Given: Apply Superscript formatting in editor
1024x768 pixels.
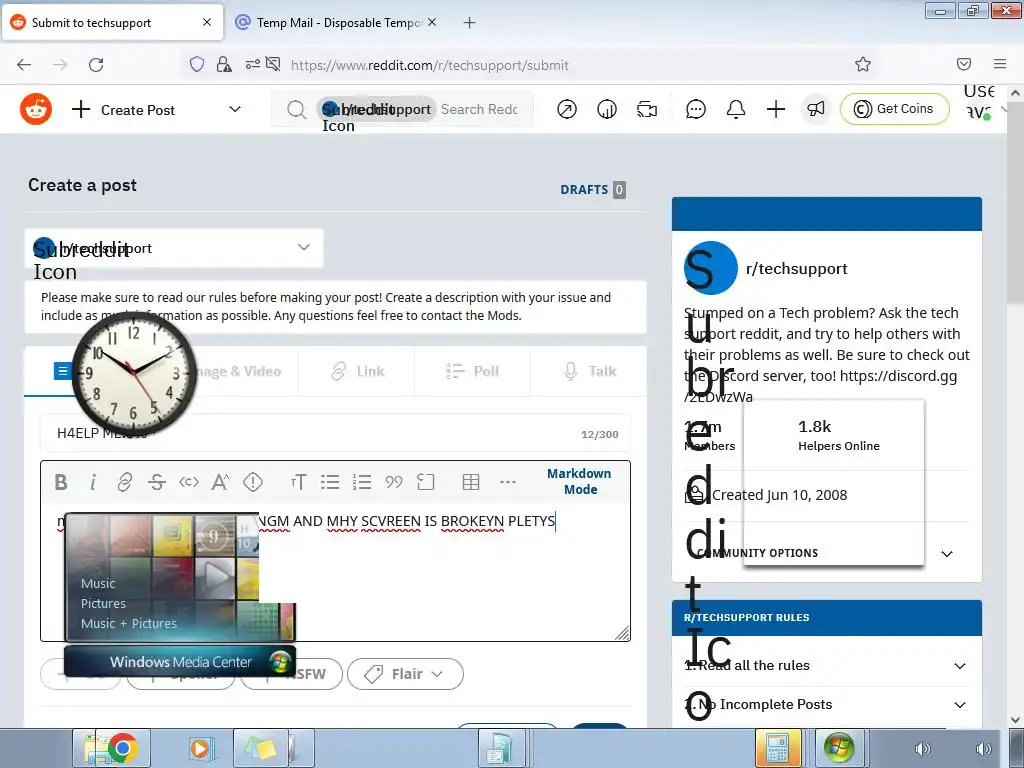Looking at the screenshot, I should (x=220, y=482).
